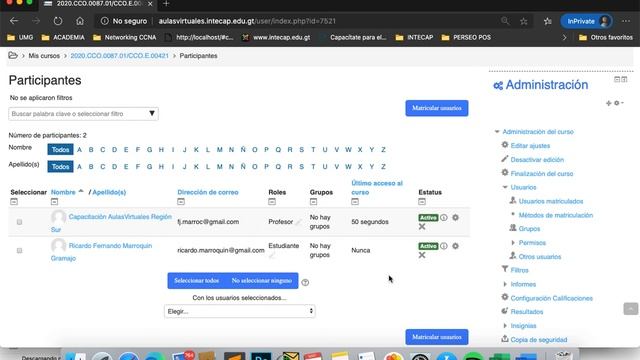The width and height of the screenshot is (640, 360).
Task: Open the favorites list icon
Action: click(548, 21)
